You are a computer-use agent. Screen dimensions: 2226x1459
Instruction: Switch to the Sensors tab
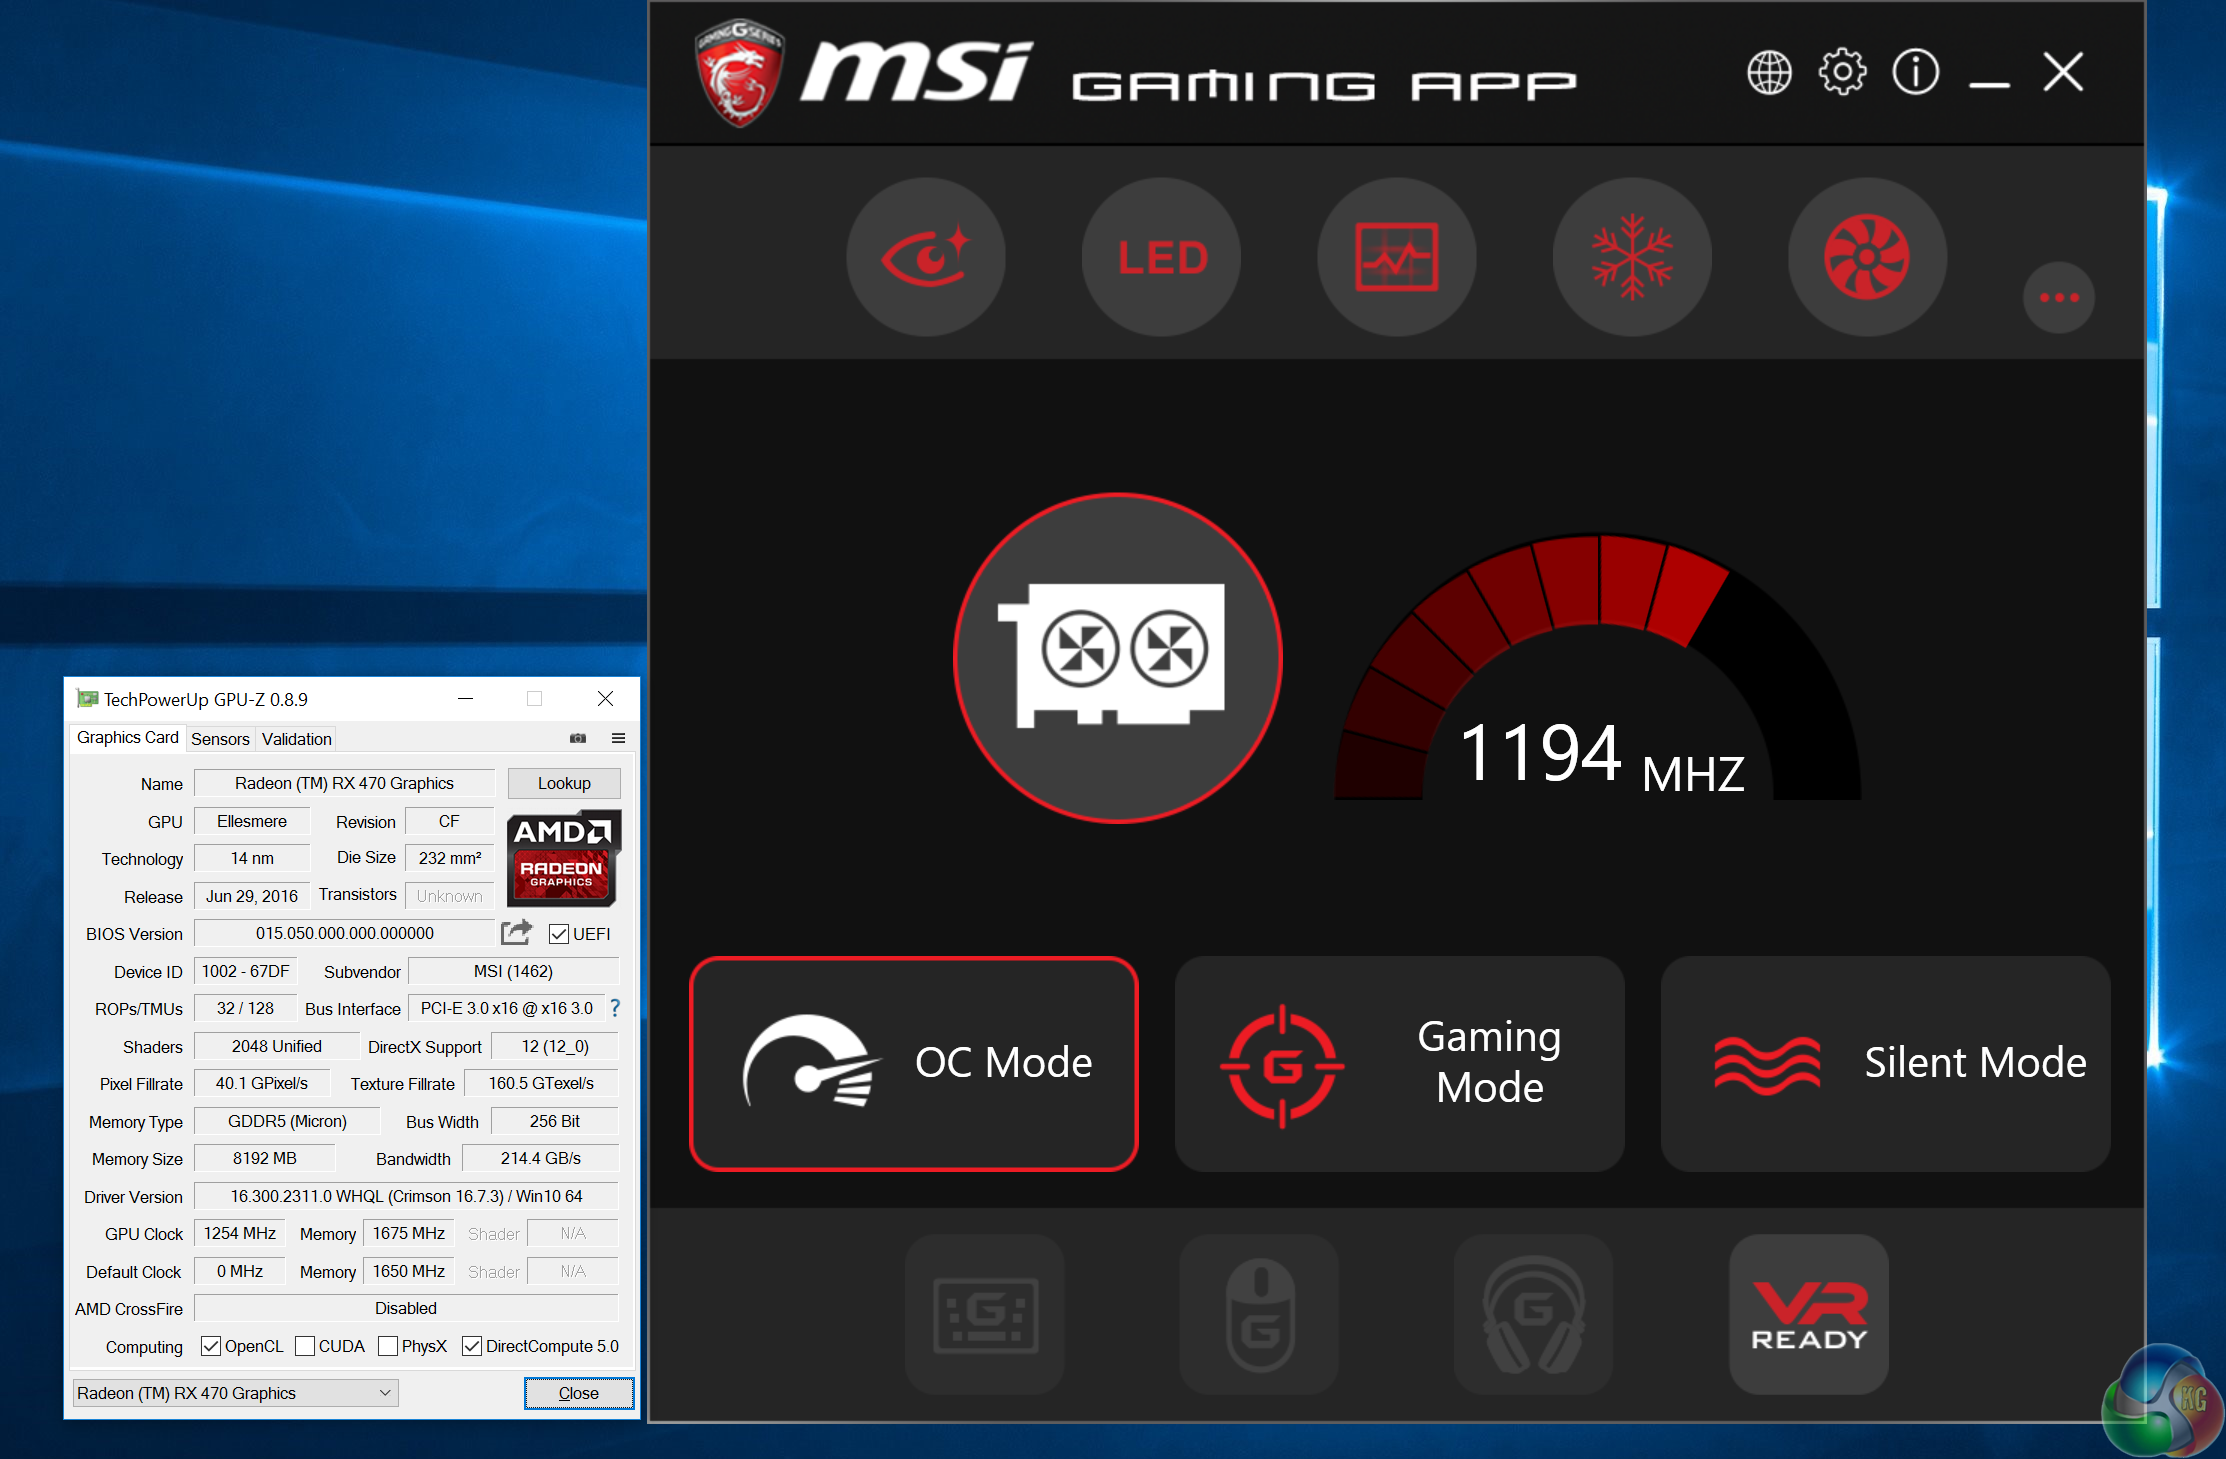[x=220, y=739]
